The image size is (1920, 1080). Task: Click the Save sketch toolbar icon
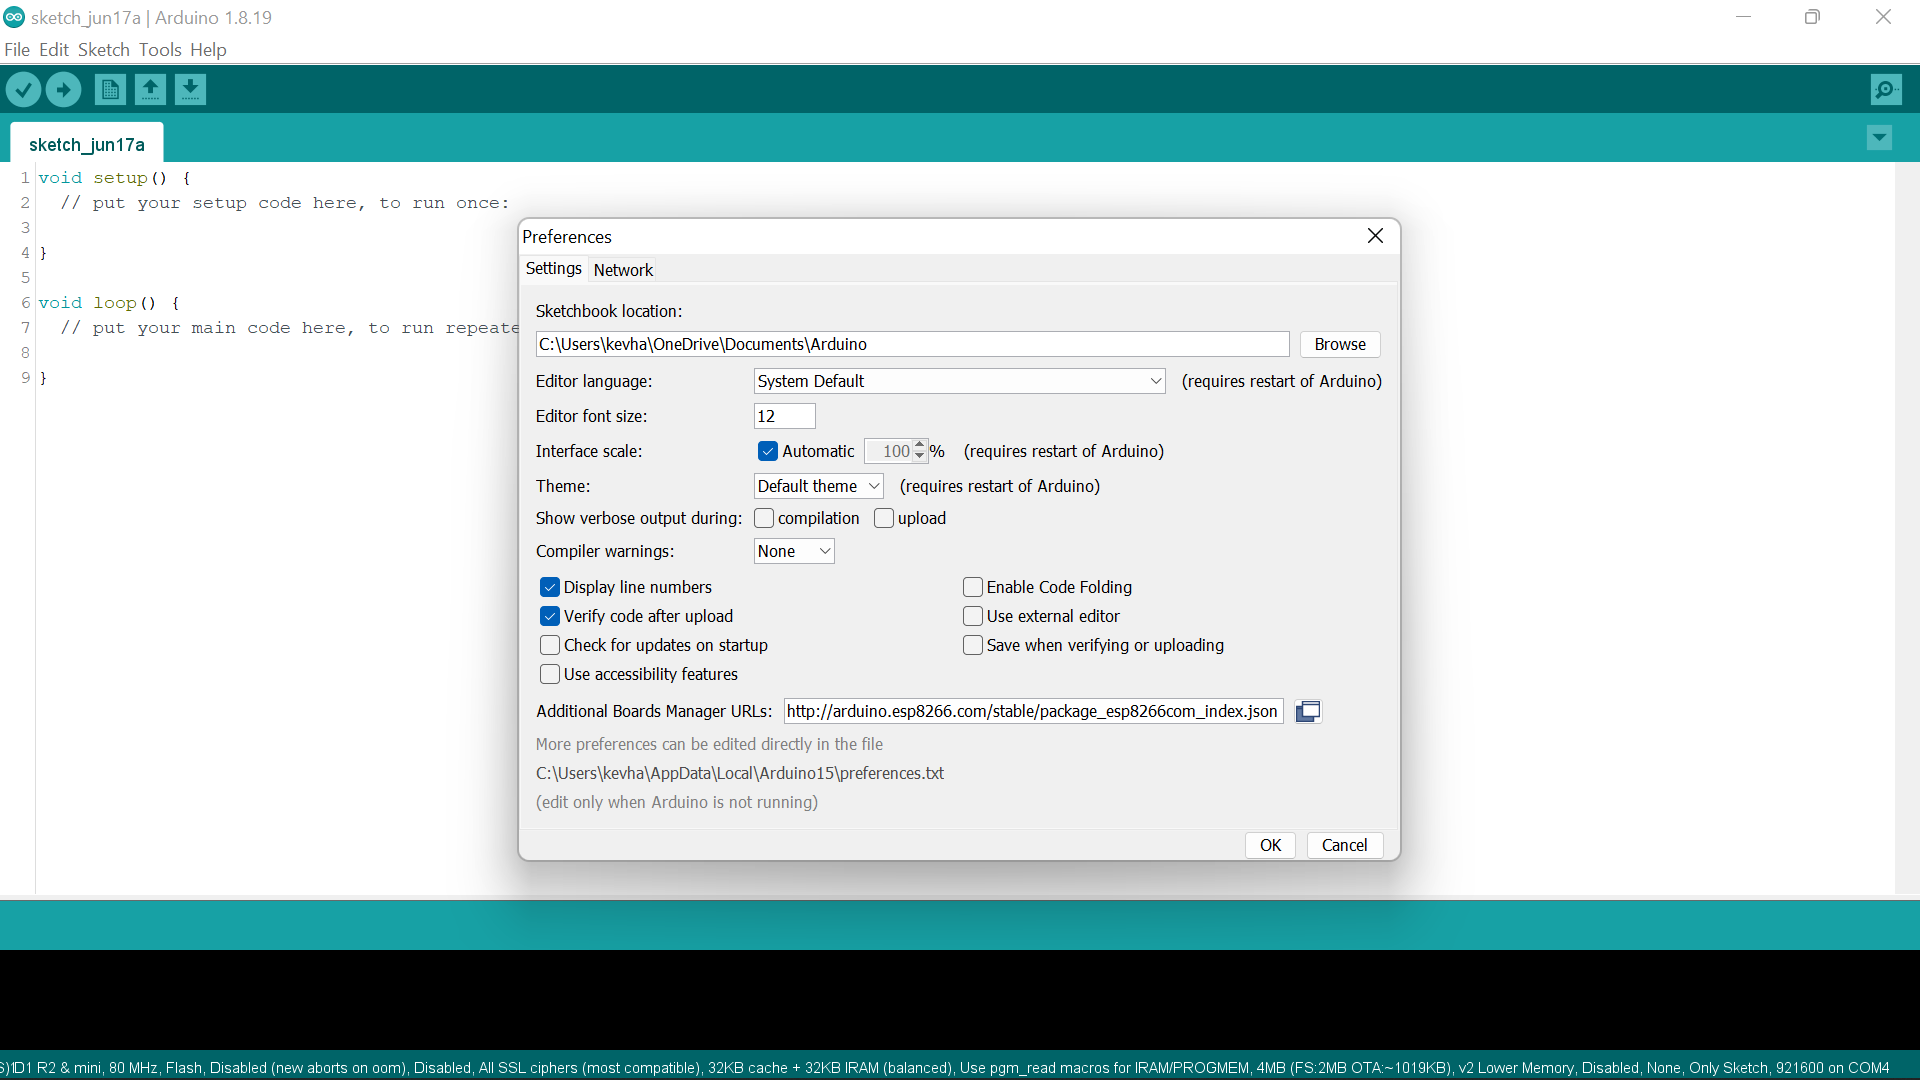190,90
